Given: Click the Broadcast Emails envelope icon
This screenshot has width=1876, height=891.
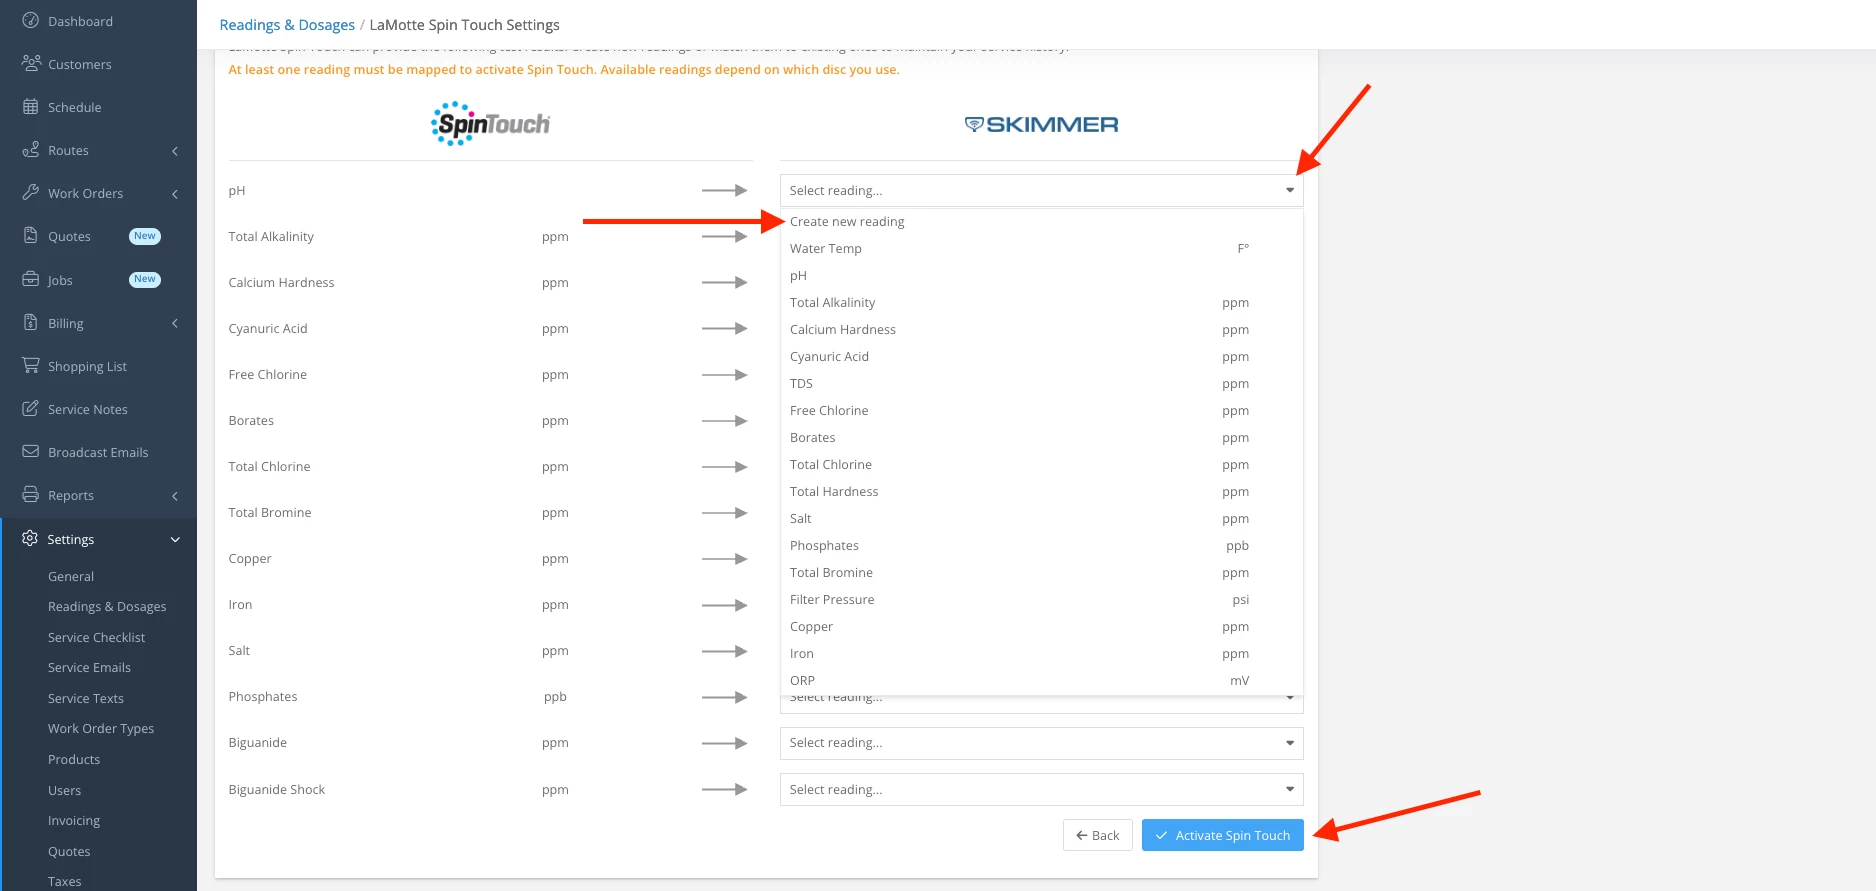Looking at the screenshot, I should coord(30,452).
